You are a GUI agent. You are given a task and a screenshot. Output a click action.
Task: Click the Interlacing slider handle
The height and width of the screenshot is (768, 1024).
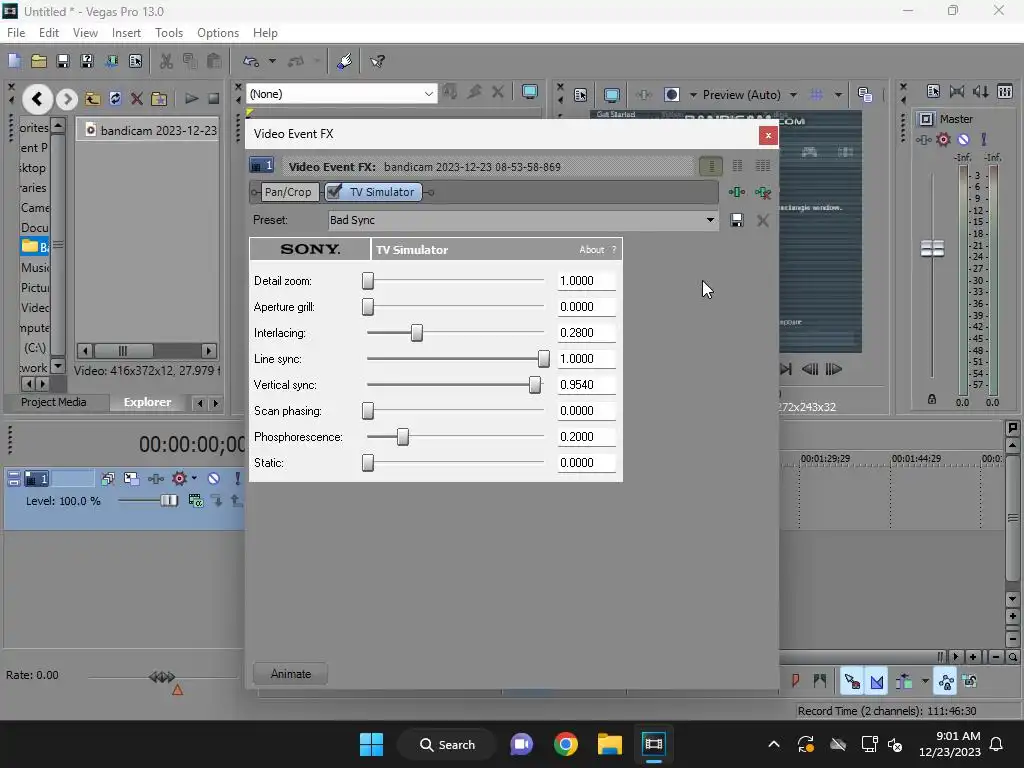[x=417, y=333]
